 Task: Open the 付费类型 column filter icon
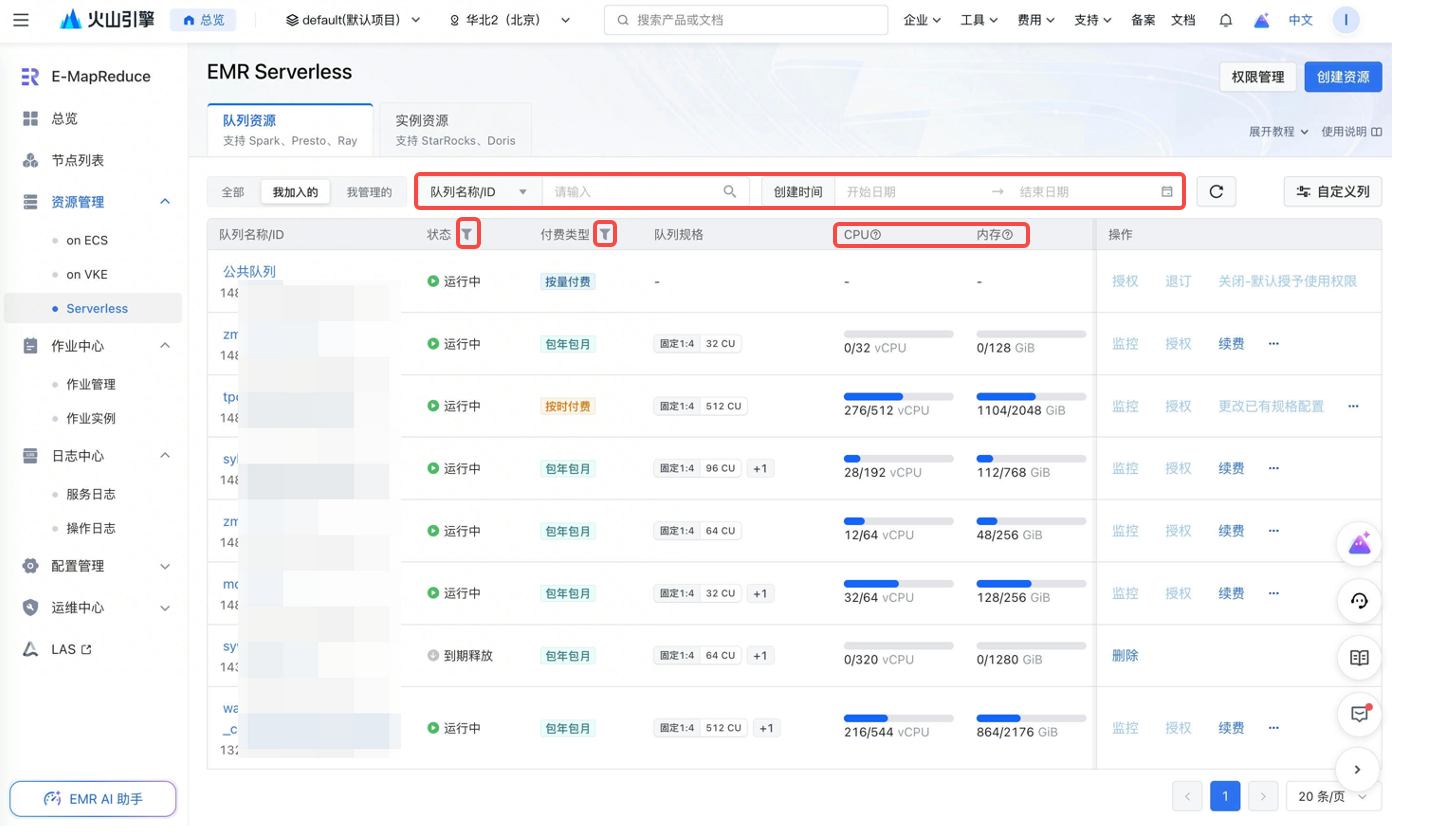(x=605, y=235)
